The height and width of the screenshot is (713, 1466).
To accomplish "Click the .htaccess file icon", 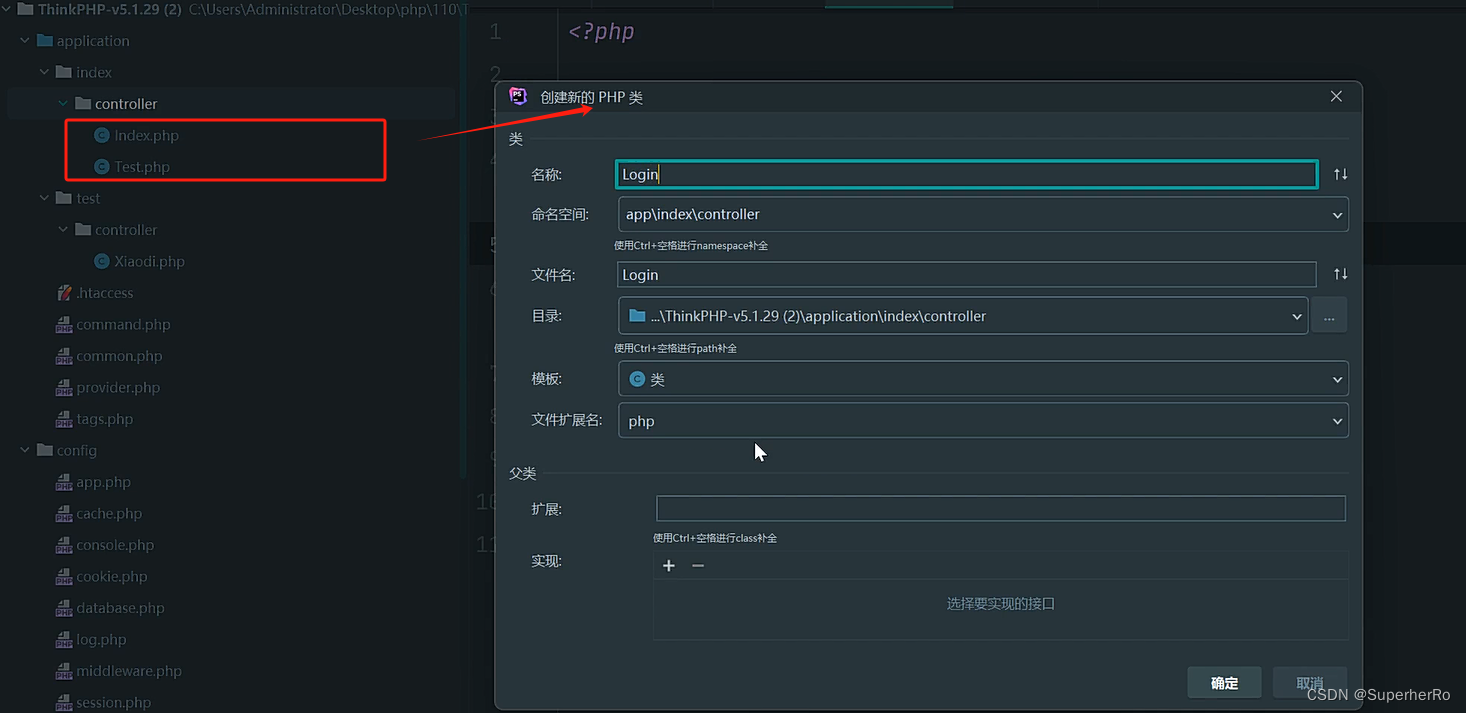I will [x=65, y=293].
